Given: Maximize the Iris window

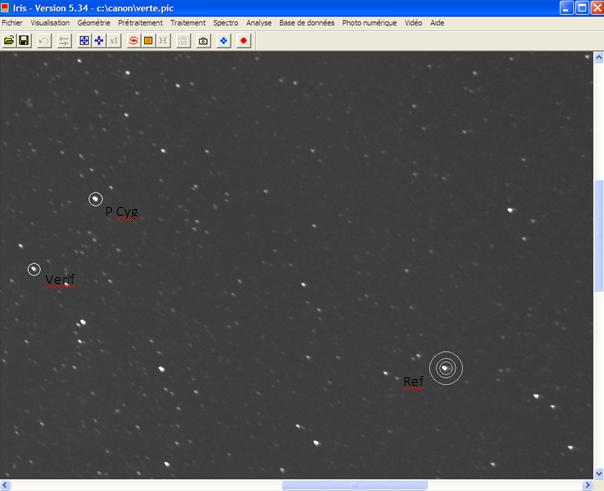Looking at the screenshot, I should (582, 8).
